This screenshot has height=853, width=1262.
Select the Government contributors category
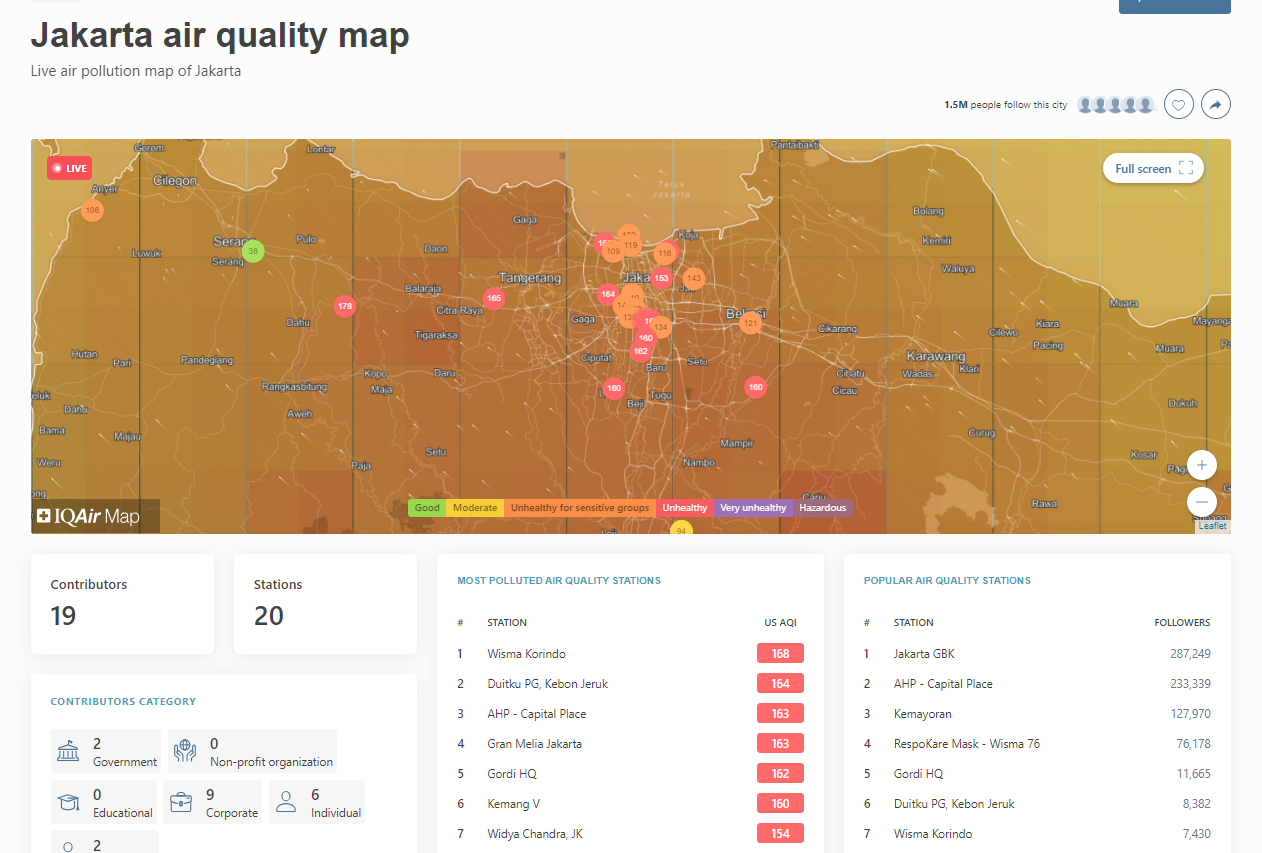tap(106, 752)
